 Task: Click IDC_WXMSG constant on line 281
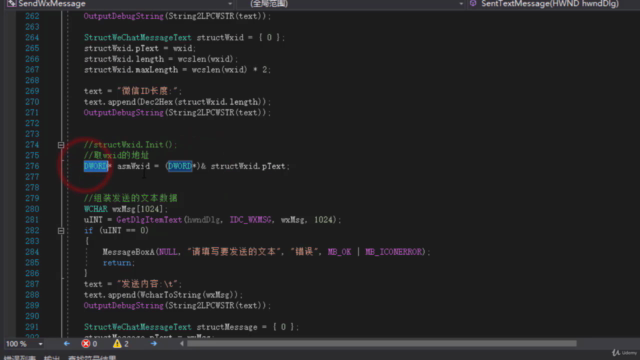click(x=250, y=220)
